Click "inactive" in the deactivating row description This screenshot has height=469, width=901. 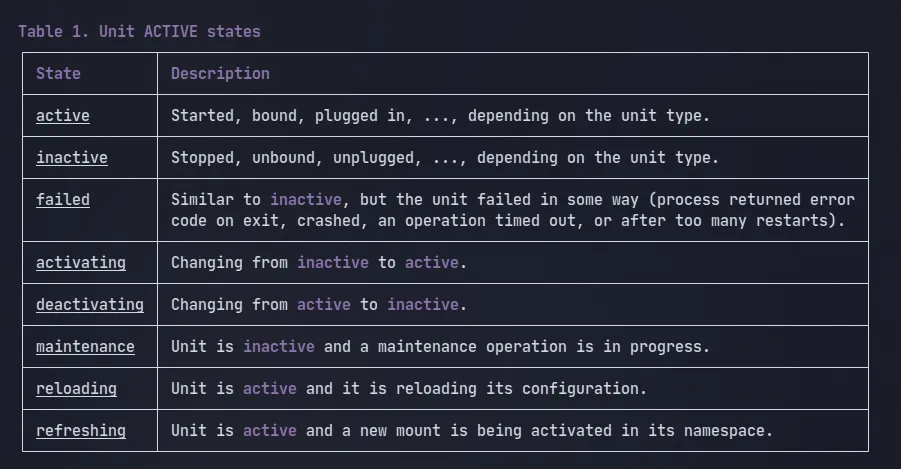[x=422, y=305]
